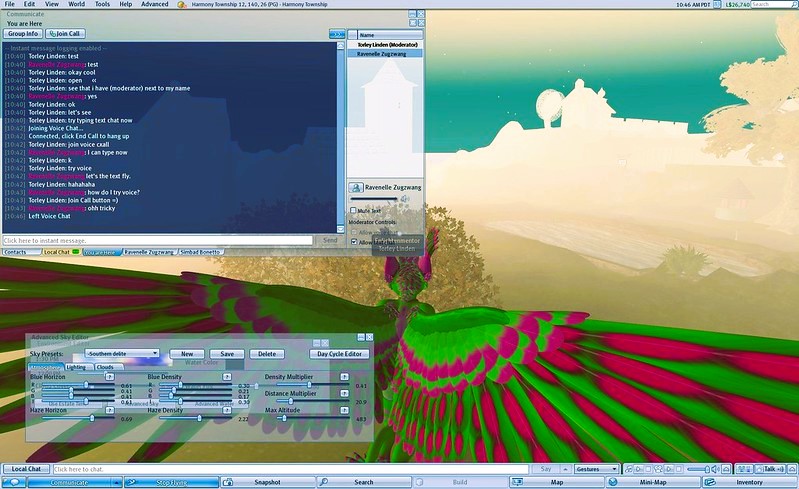
Task: Click the chat bubble icon beside Communicate
Action: 14,482
